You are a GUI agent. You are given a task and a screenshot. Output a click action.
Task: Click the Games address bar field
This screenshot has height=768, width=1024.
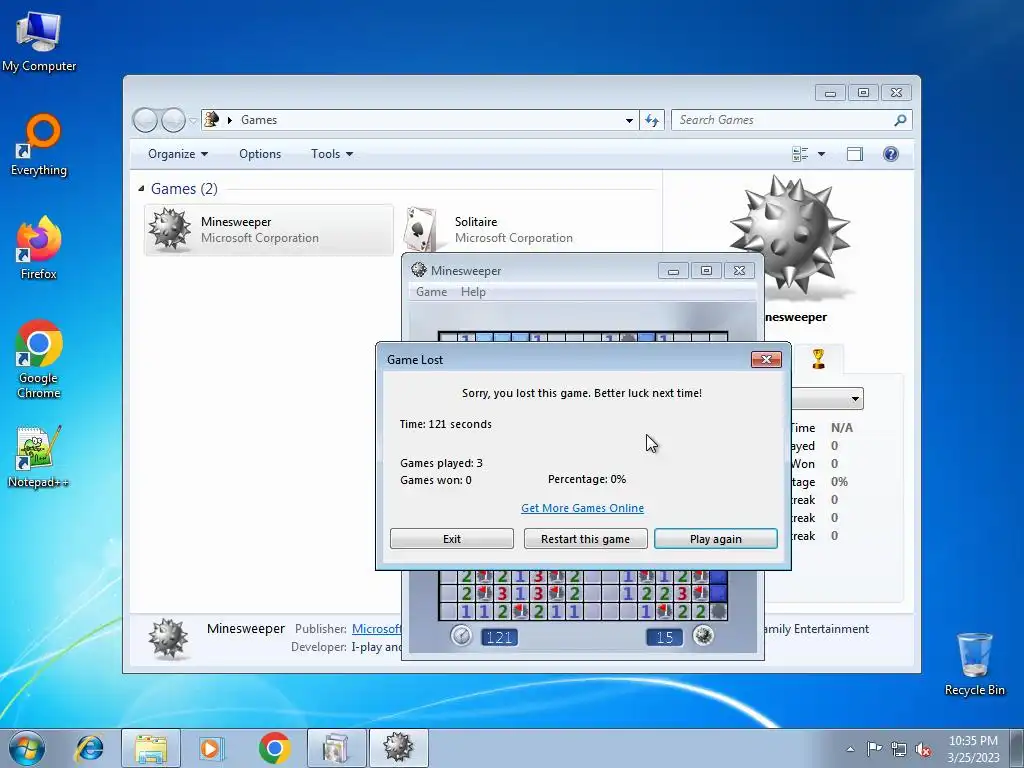(x=418, y=120)
